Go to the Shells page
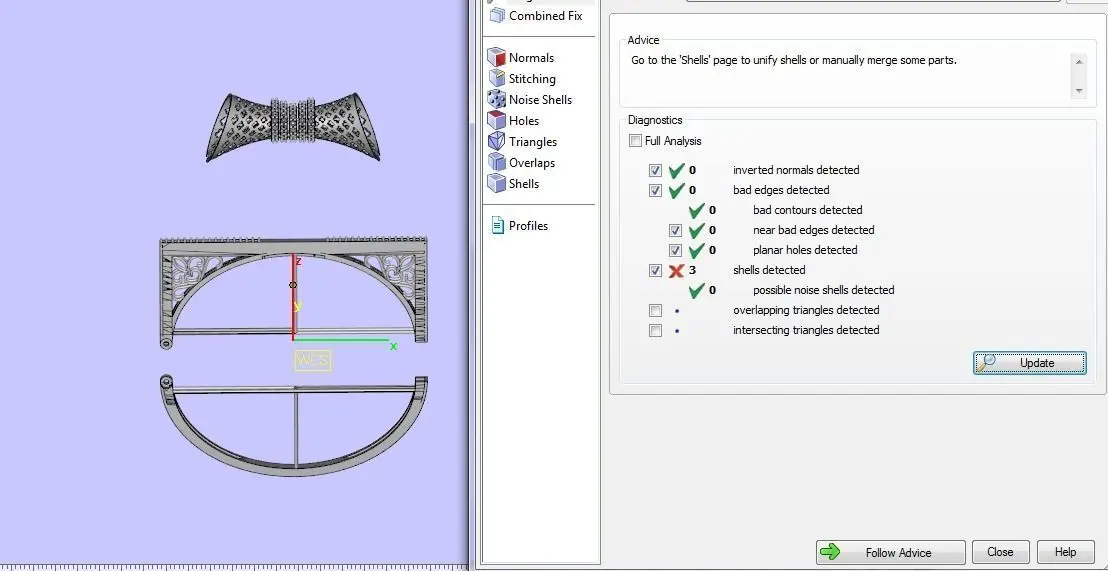Viewport: 1108px width, 571px height. coord(524,184)
